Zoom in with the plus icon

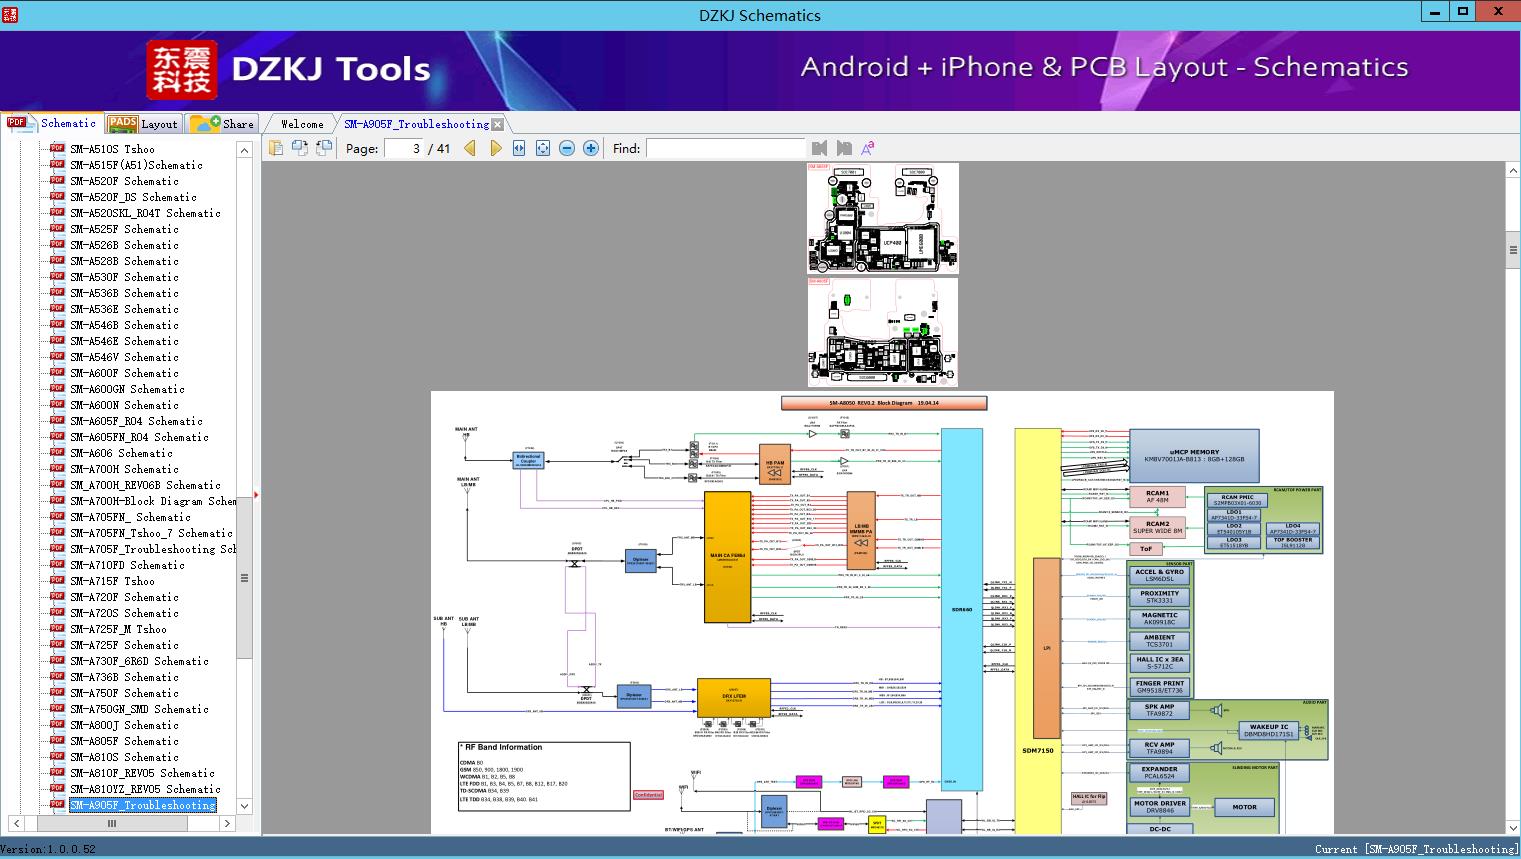[x=591, y=148]
